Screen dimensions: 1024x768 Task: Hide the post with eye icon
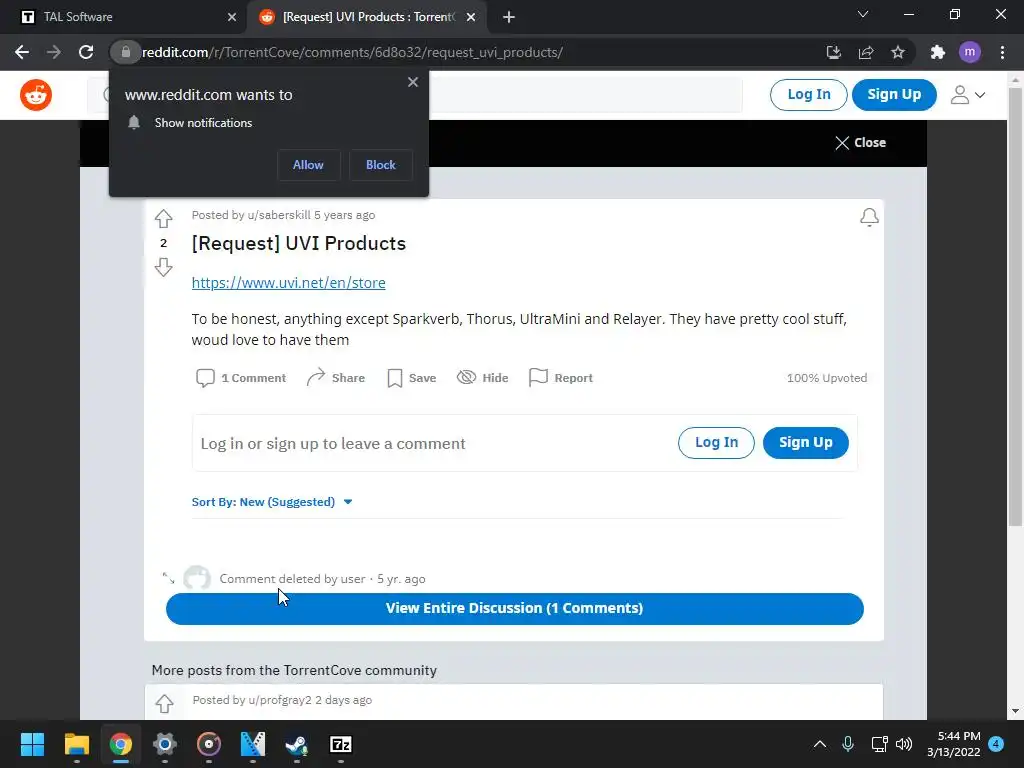point(483,377)
